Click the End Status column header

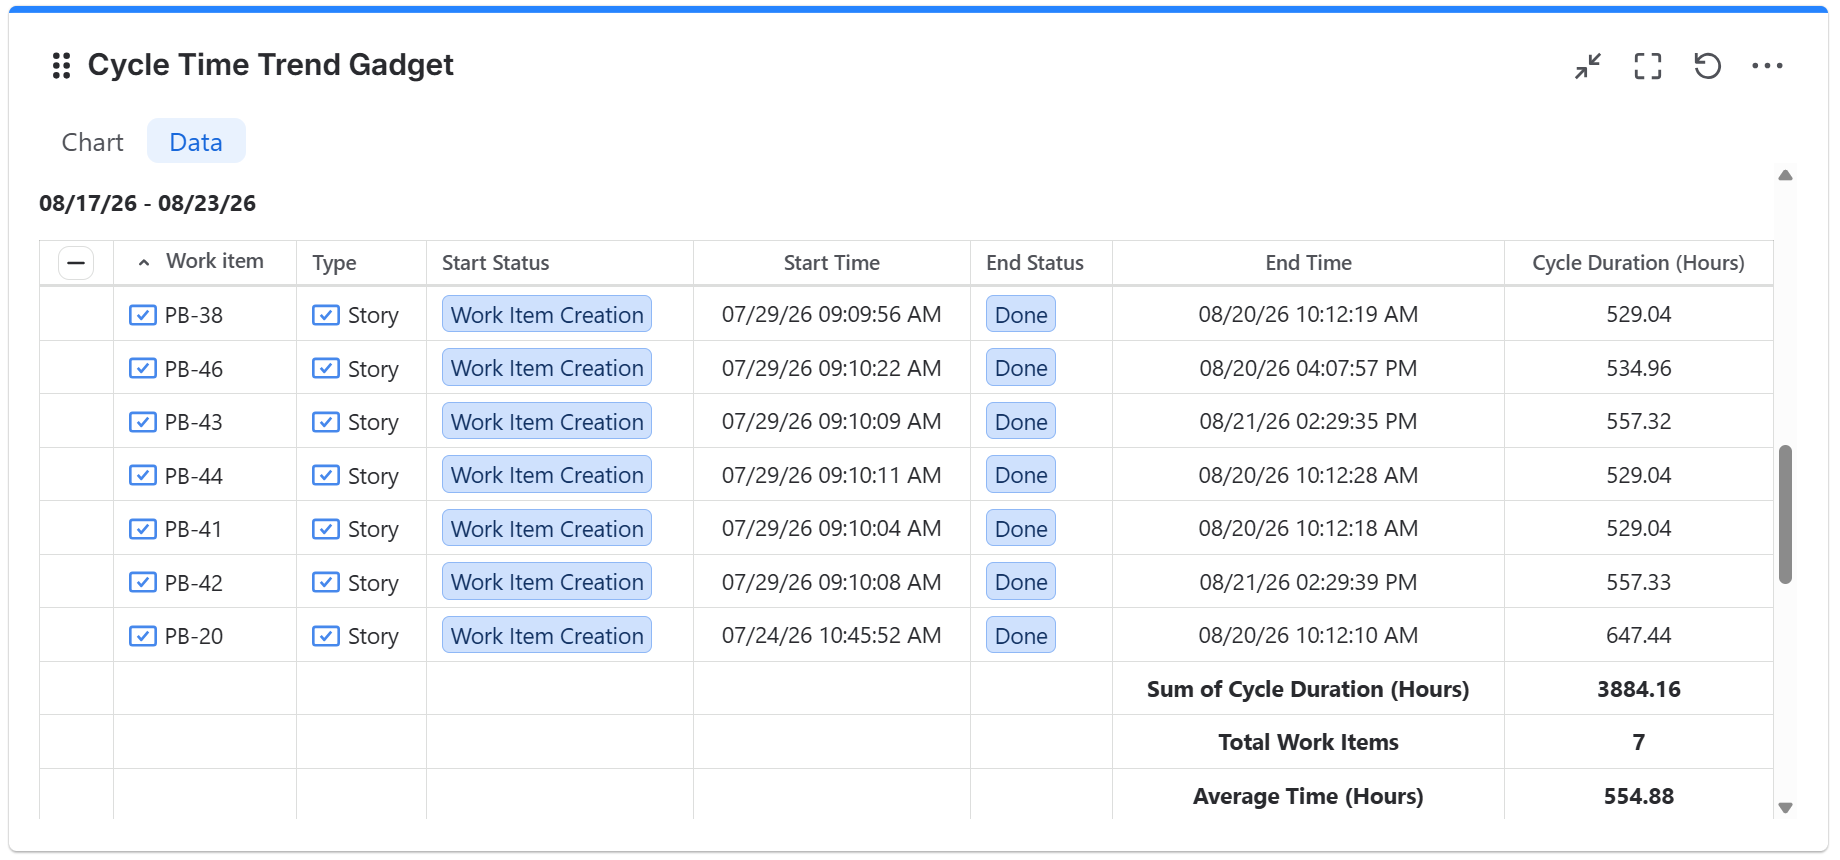[x=1034, y=263]
